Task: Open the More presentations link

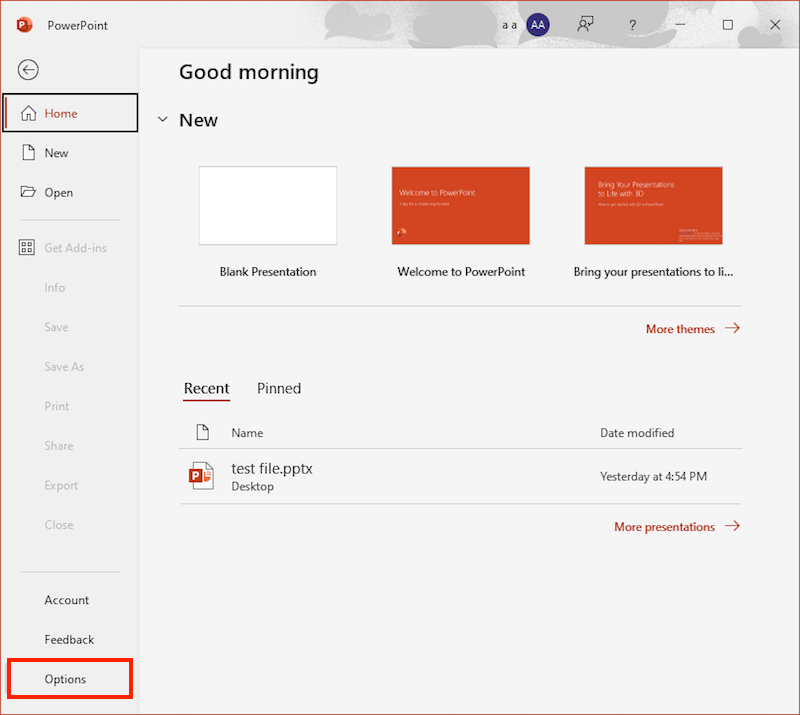Action: point(677,526)
